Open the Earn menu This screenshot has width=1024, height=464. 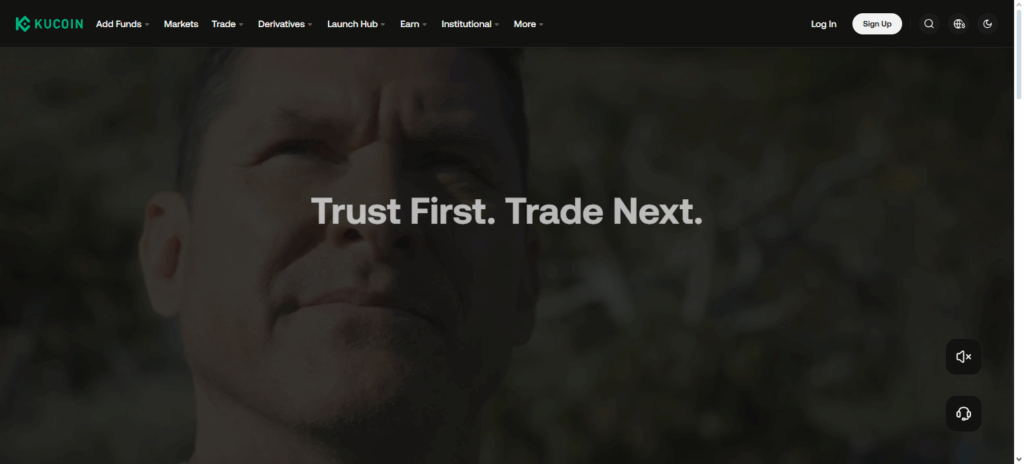tap(413, 24)
